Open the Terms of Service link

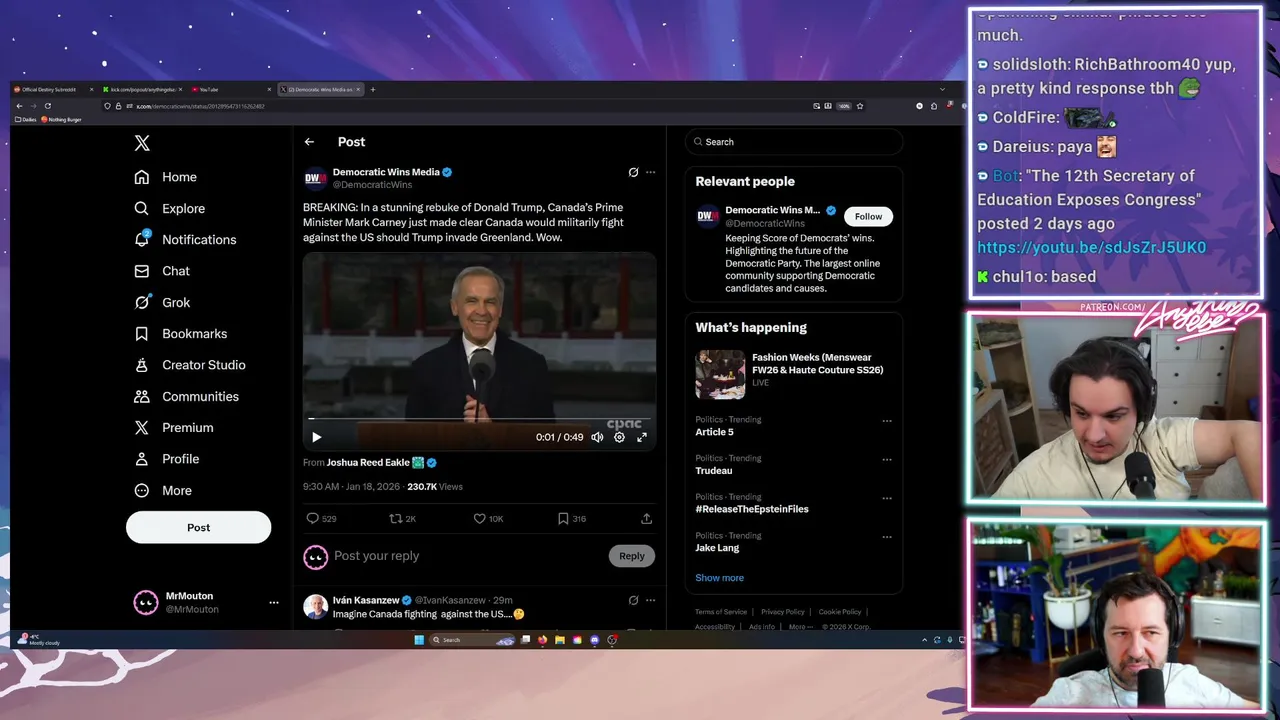[721, 612]
